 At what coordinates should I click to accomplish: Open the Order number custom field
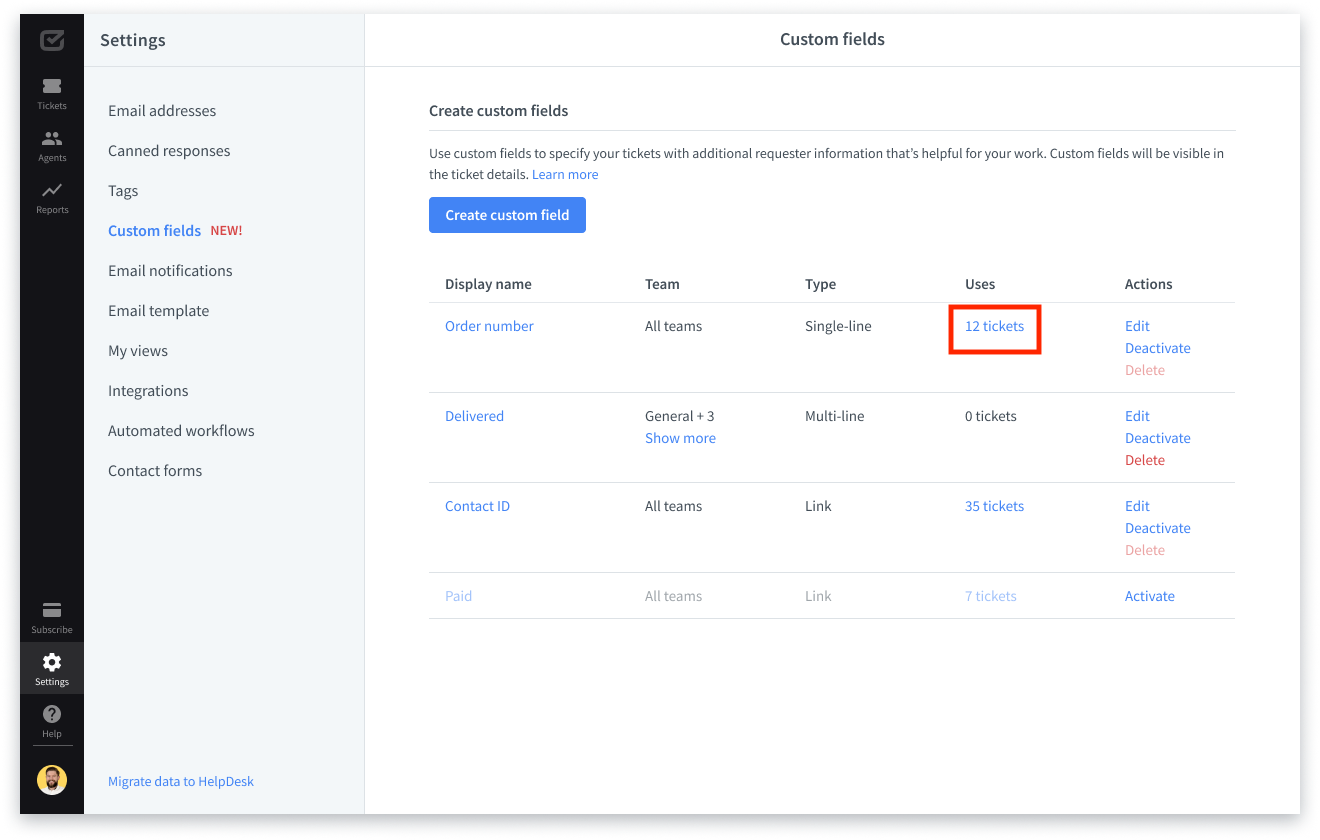pyautogui.click(x=489, y=326)
